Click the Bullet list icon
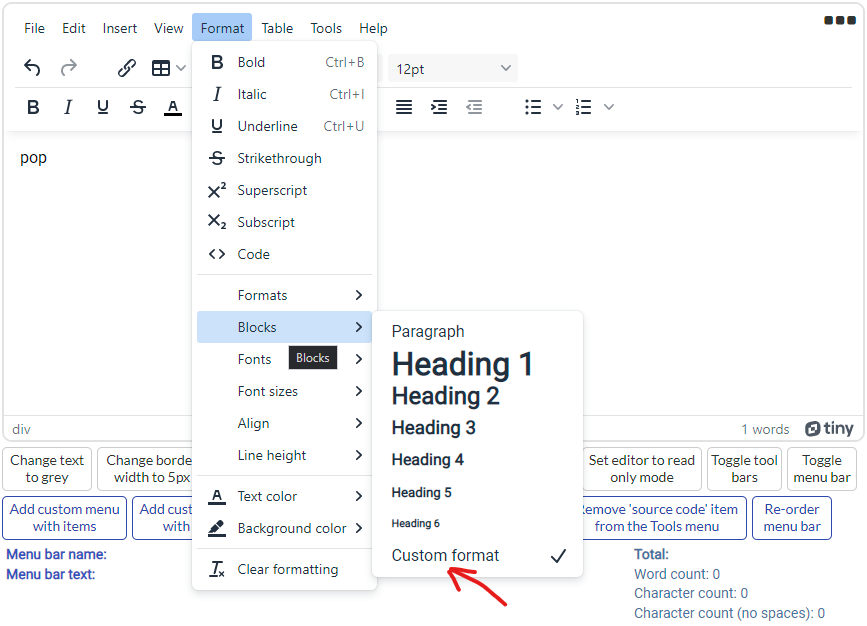Viewport: 867px width, 626px height. point(533,107)
